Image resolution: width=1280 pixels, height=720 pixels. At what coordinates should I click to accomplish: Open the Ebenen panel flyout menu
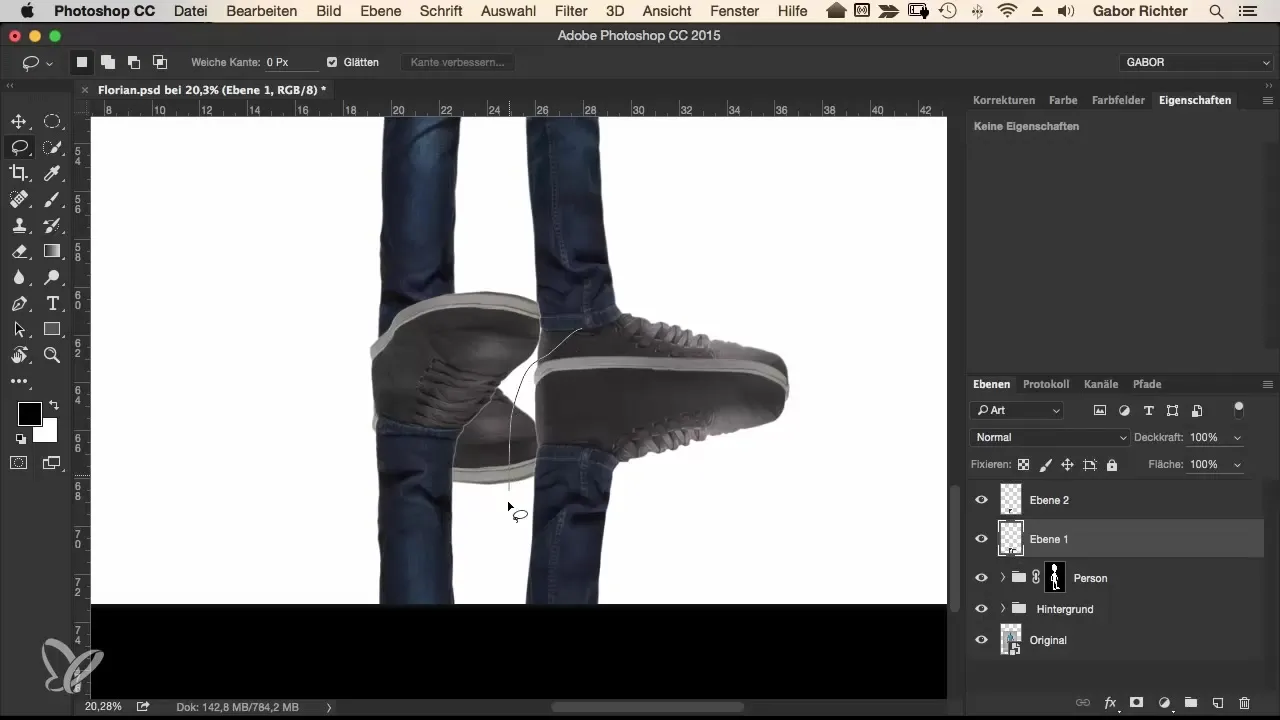[1268, 384]
